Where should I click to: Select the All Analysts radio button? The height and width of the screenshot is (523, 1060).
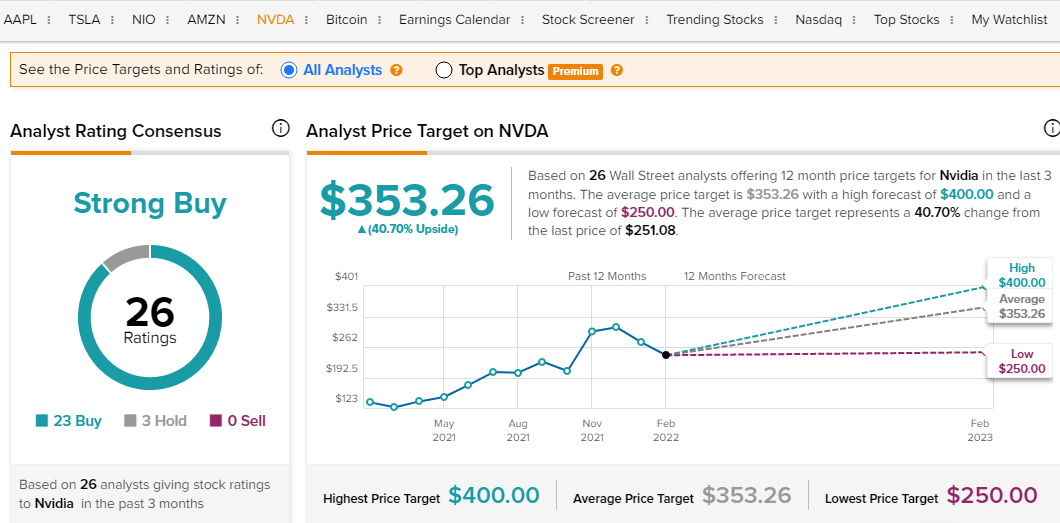tap(289, 70)
